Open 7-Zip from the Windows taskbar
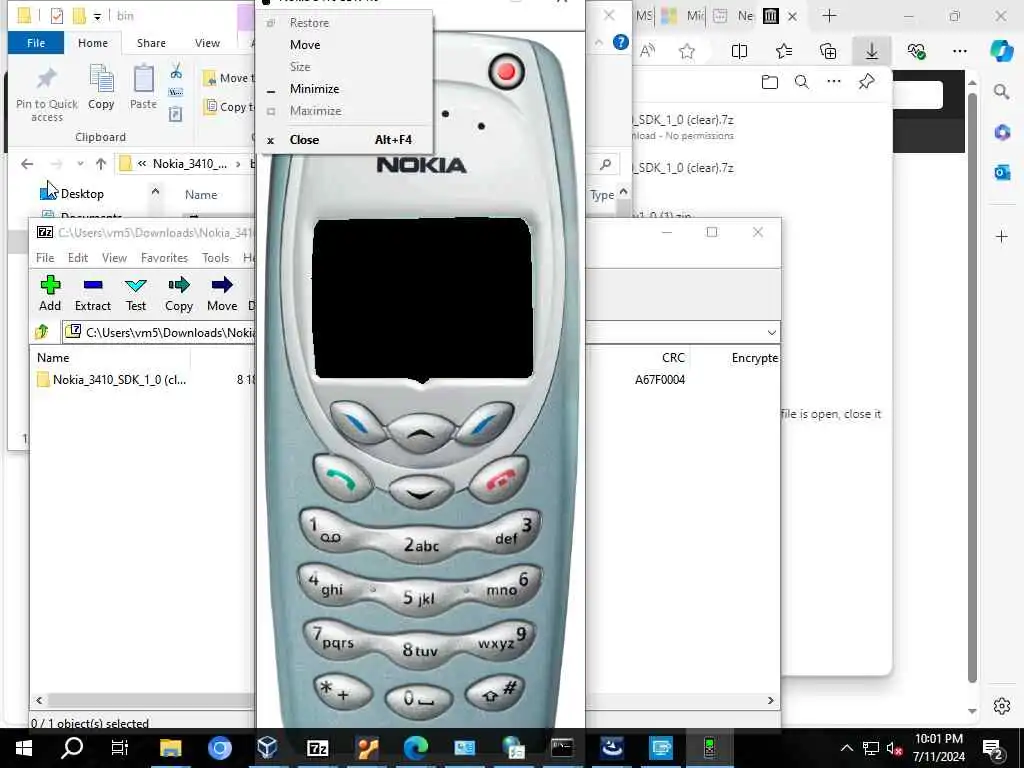The width and height of the screenshot is (1024, 768). pos(317,748)
